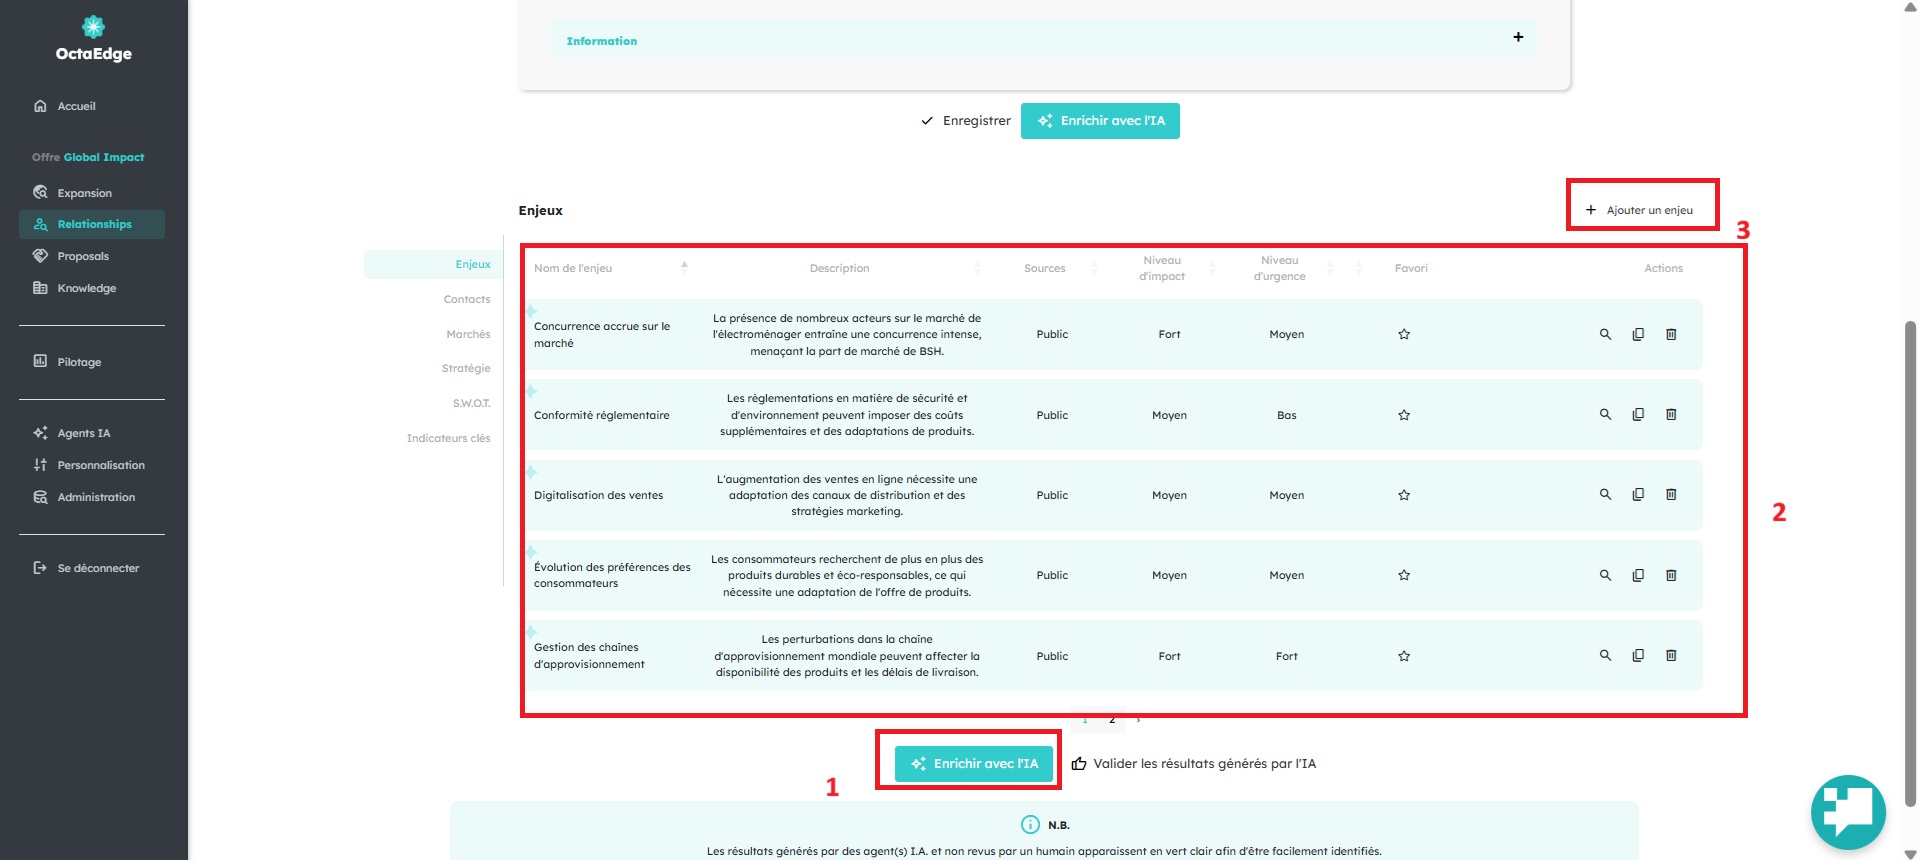Mark Concurrence accrue sur le marché as favorite
Viewport: 1919px width, 860px height.
pyautogui.click(x=1404, y=334)
